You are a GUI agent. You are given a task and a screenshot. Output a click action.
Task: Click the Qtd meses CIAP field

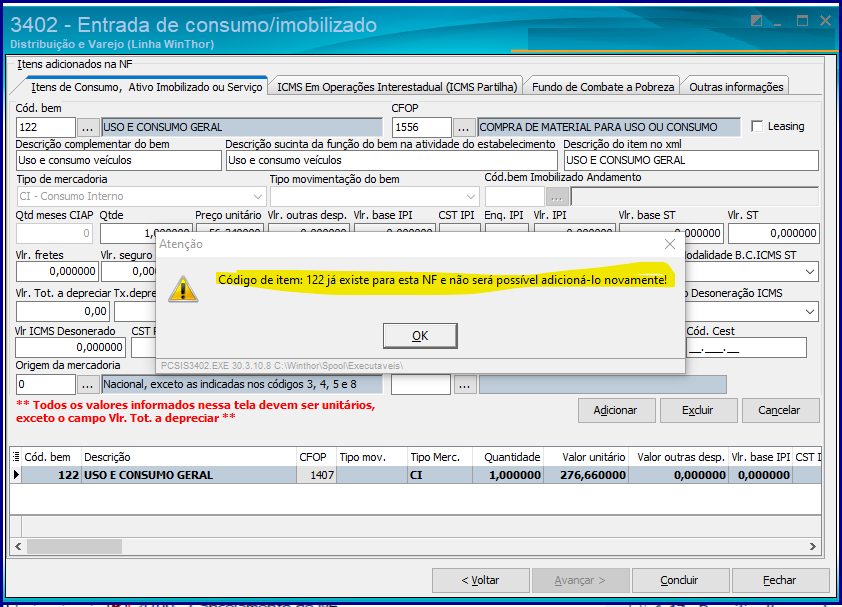[54, 233]
